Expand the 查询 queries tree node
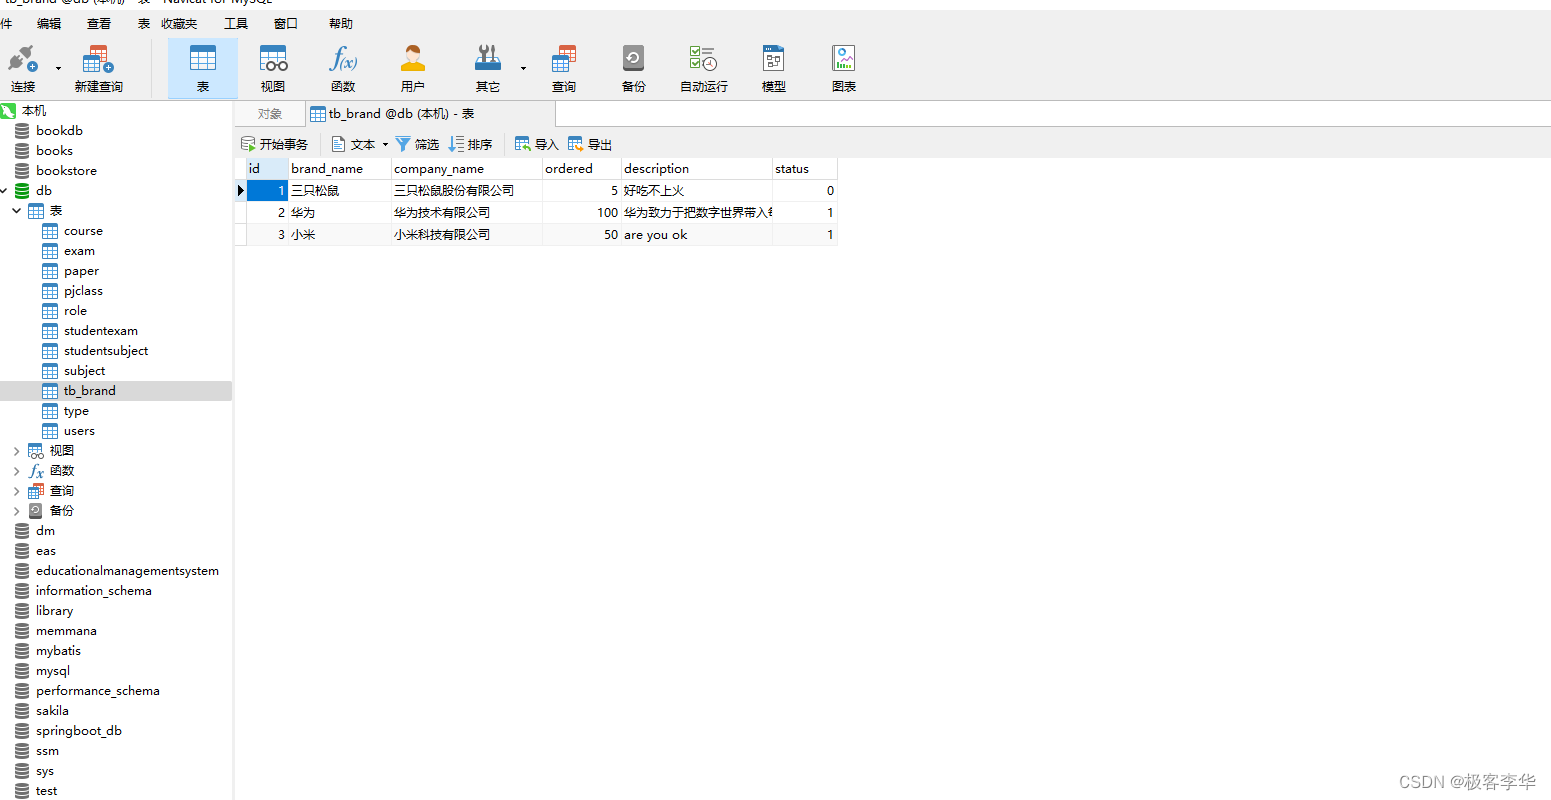This screenshot has height=800, width=1551. click(17, 491)
